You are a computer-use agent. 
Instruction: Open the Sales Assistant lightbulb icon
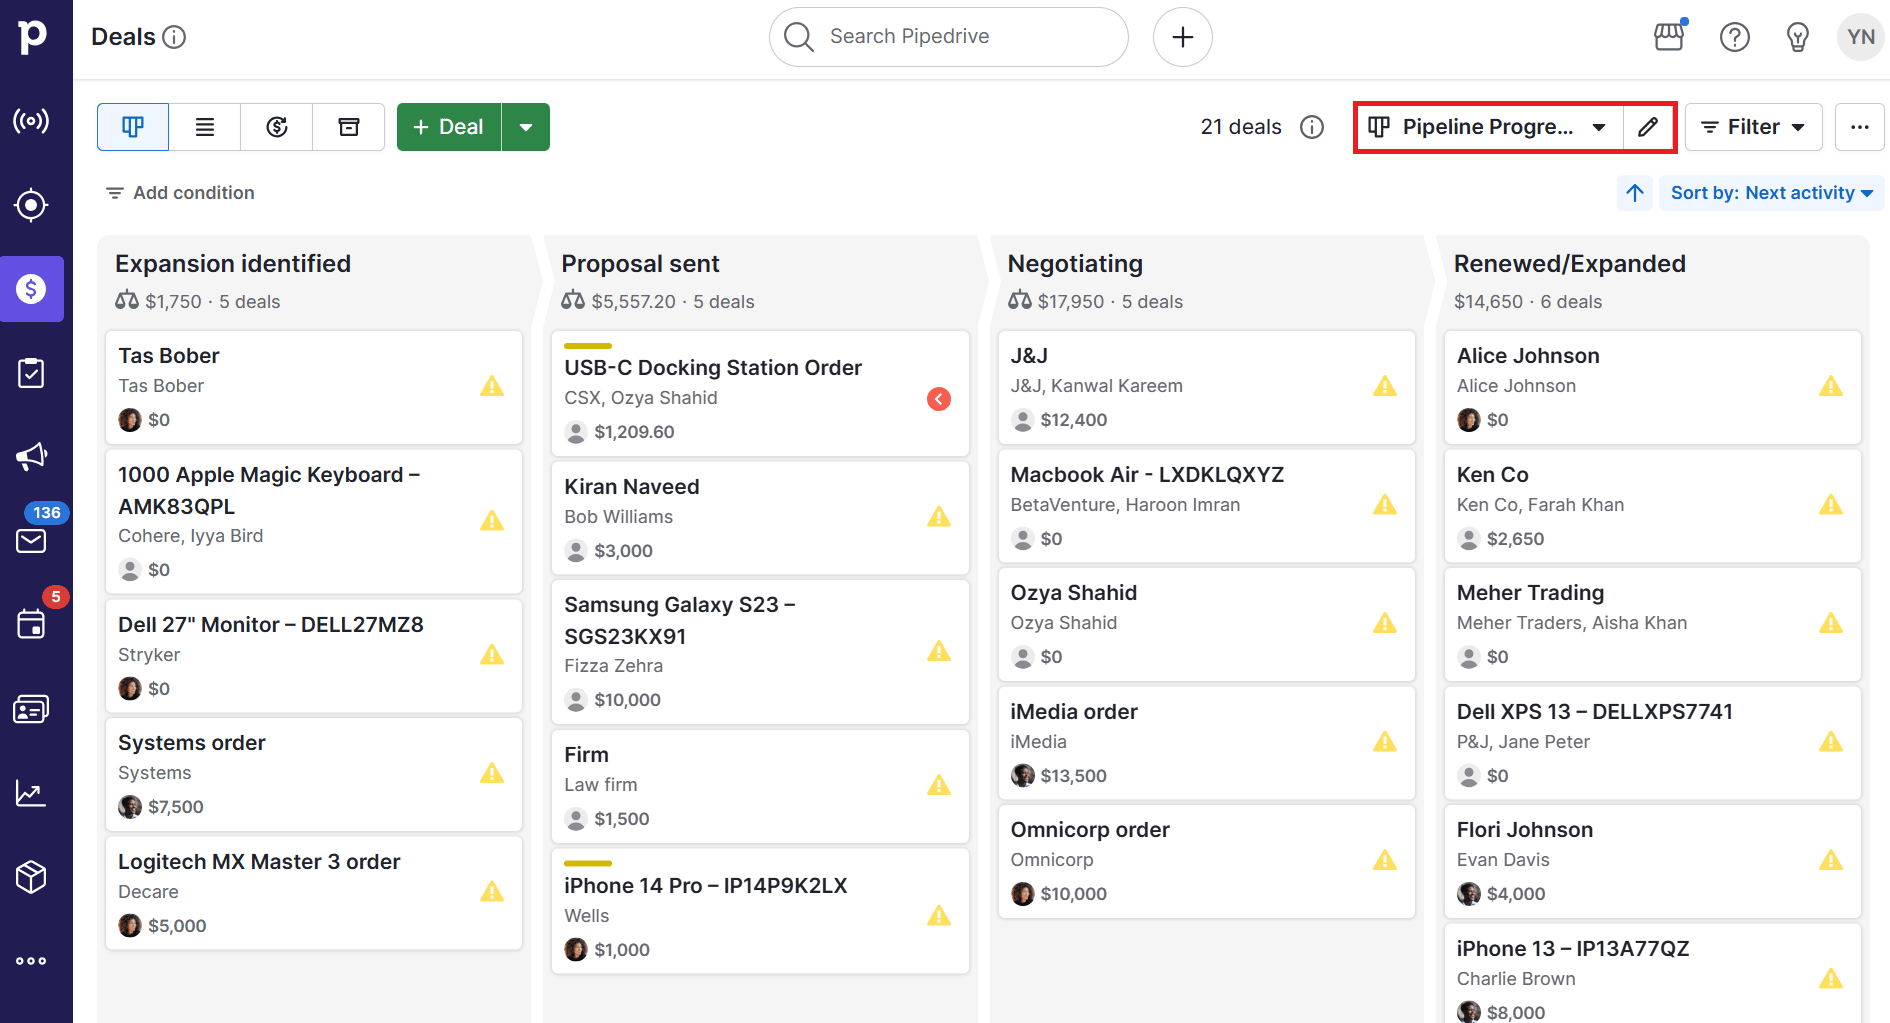[1798, 37]
